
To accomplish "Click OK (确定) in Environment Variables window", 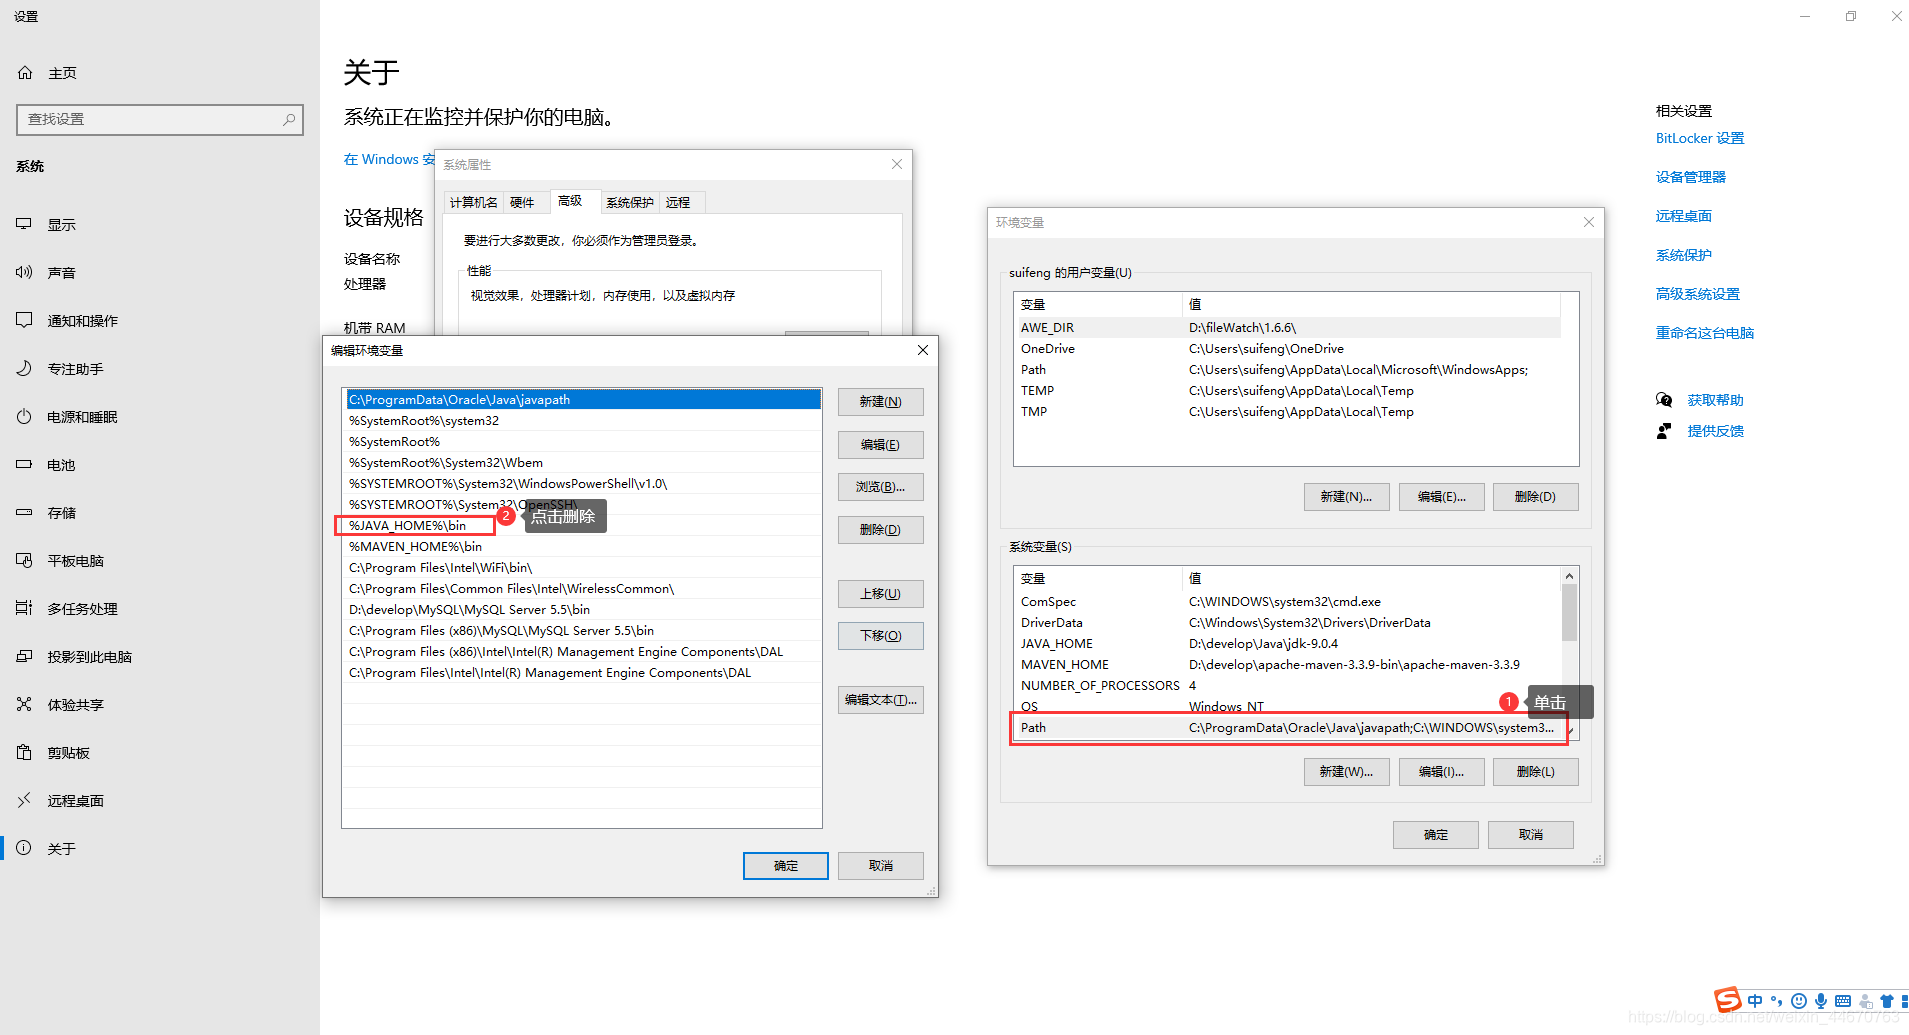I will click(x=1435, y=835).
